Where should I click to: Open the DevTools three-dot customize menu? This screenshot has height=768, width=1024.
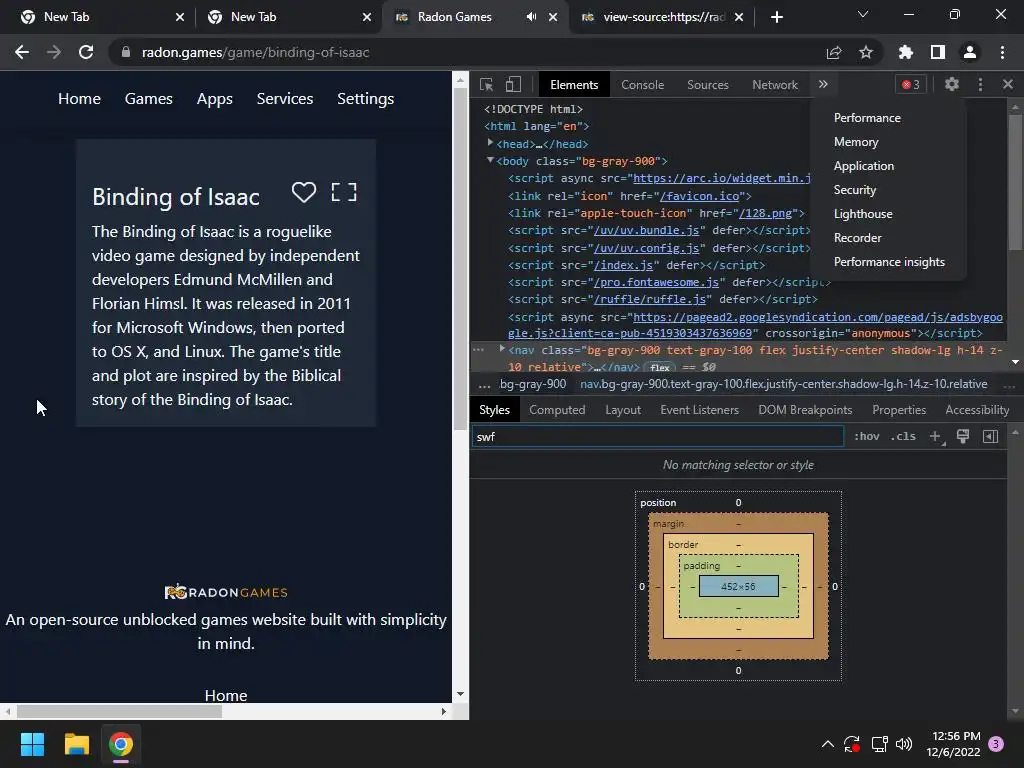tap(980, 84)
